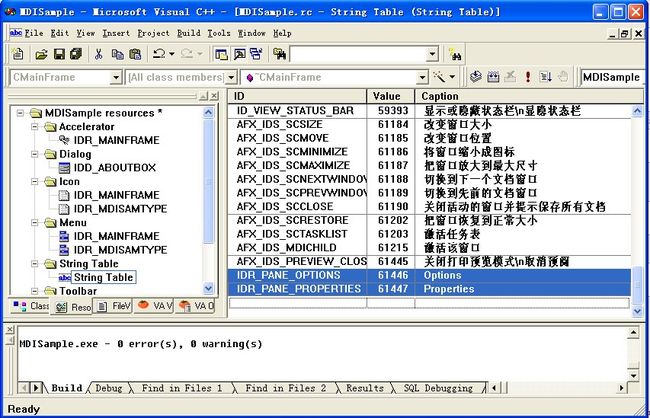Collapse the MDISample resources root node
Screen dimensions: 650x418
(x=20, y=113)
